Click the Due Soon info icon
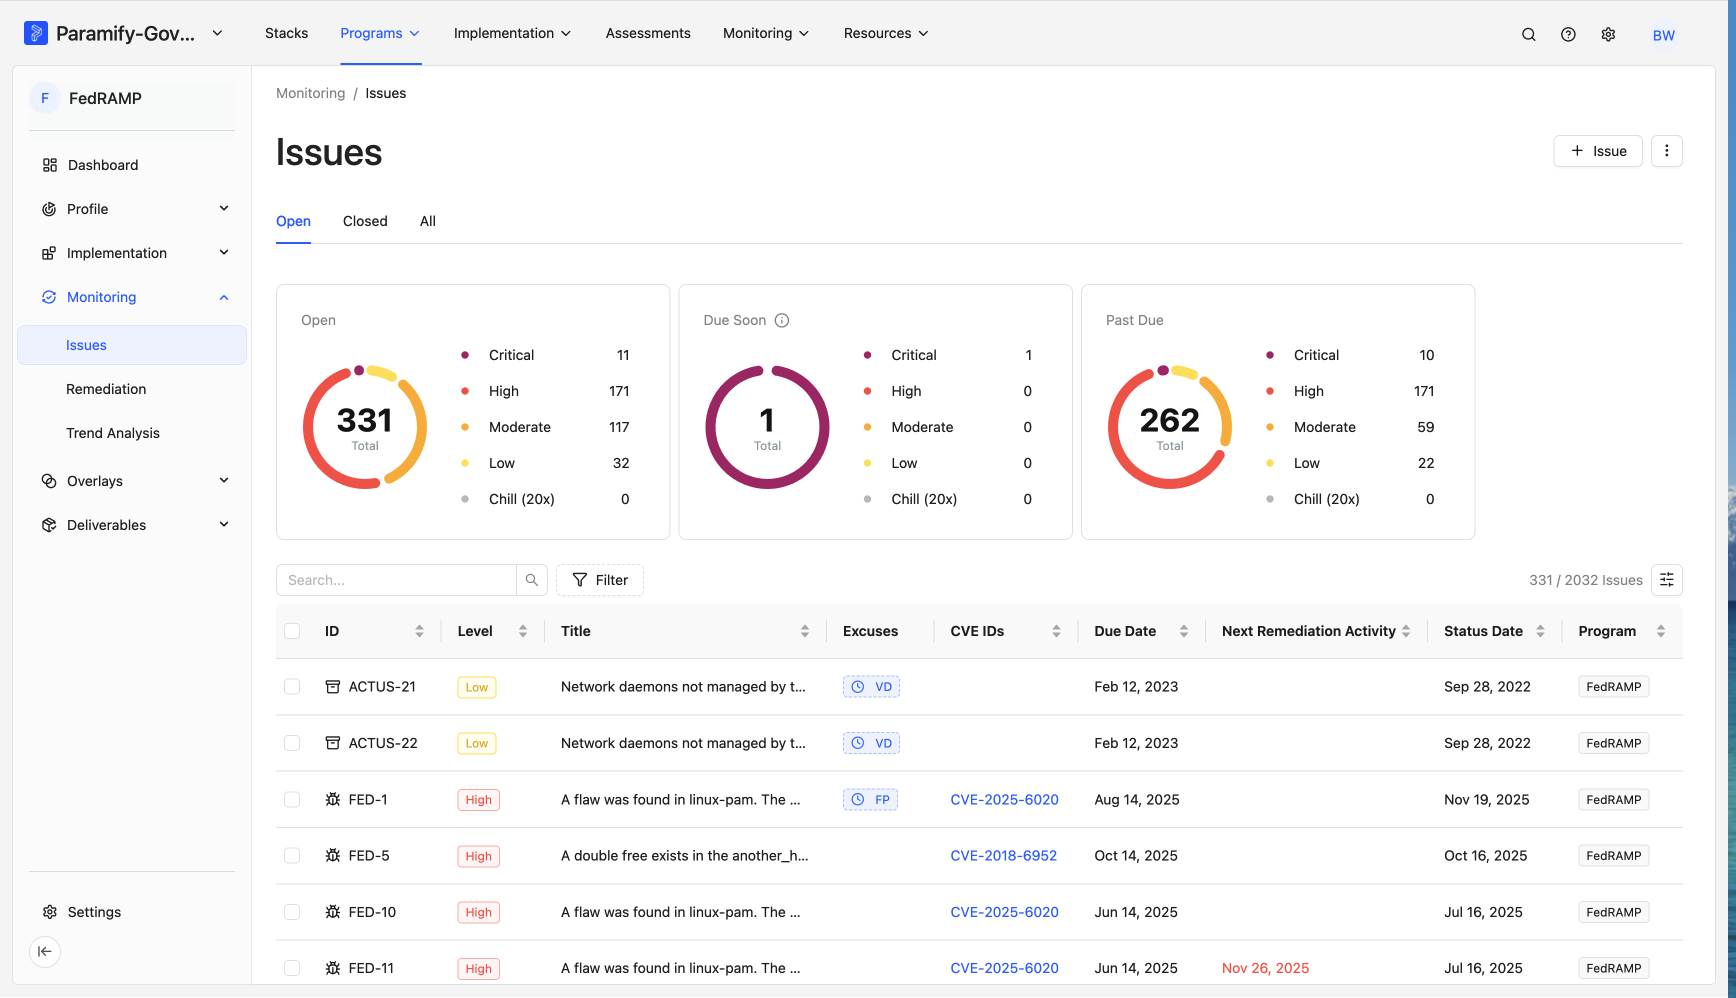Image resolution: width=1736 pixels, height=998 pixels. tap(782, 320)
